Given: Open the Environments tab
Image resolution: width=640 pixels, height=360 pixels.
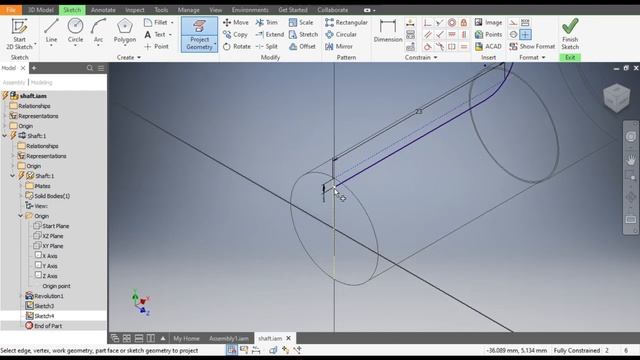Looking at the screenshot, I should pos(250,10).
